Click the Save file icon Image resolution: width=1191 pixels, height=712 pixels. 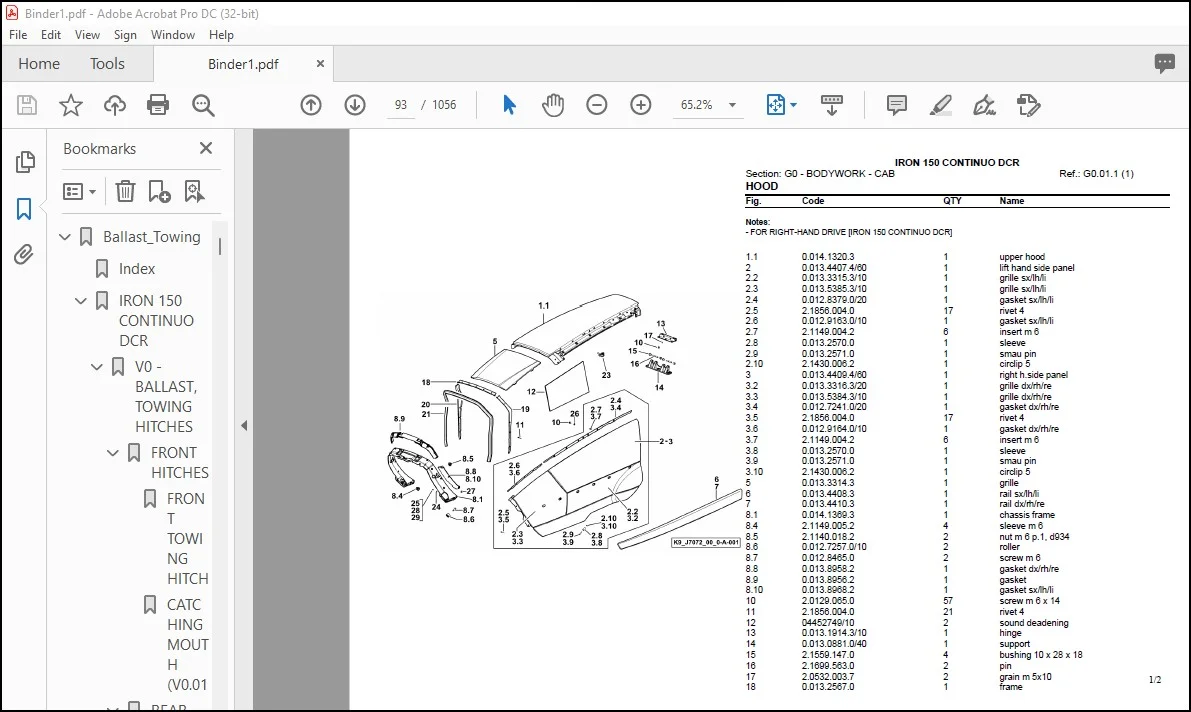pos(27,105)
